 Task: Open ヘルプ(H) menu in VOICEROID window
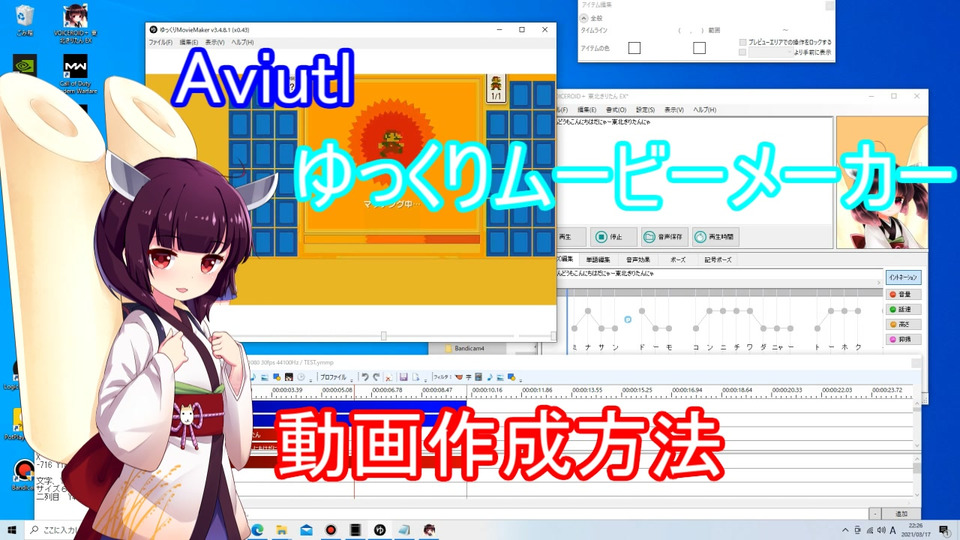[704, 110]
